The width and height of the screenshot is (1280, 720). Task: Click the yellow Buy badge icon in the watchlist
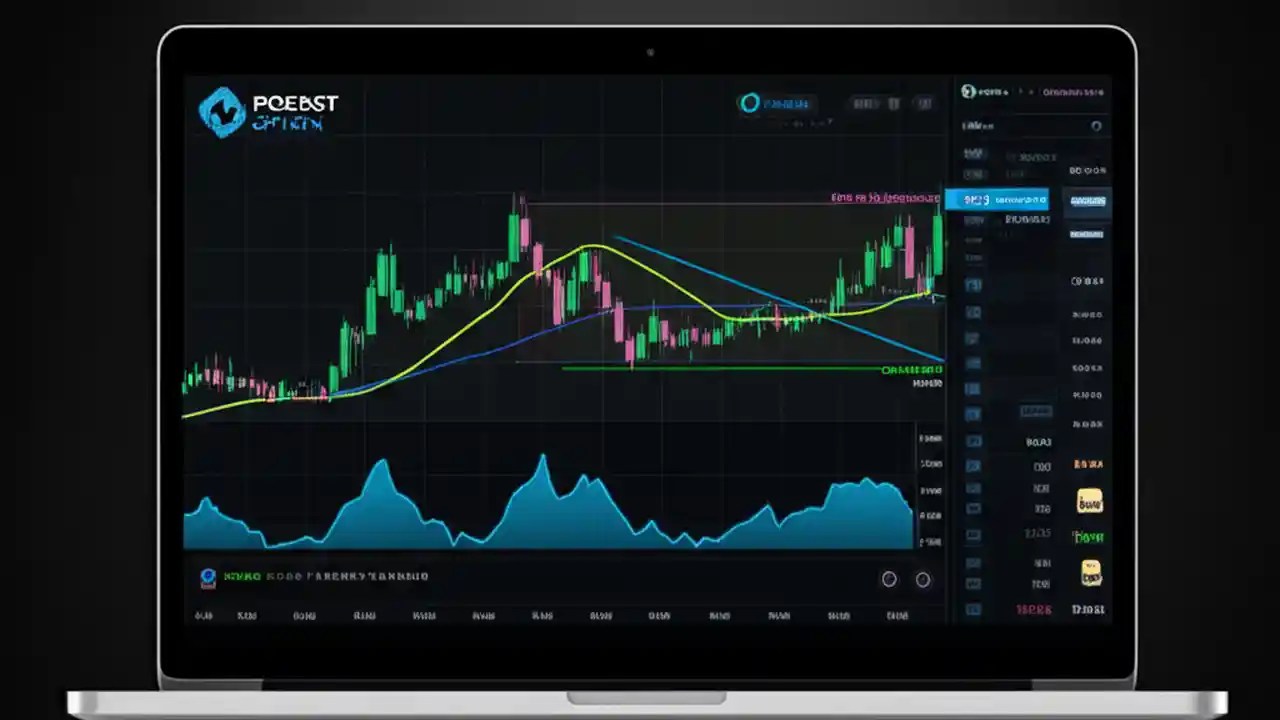pos(1090,502)
